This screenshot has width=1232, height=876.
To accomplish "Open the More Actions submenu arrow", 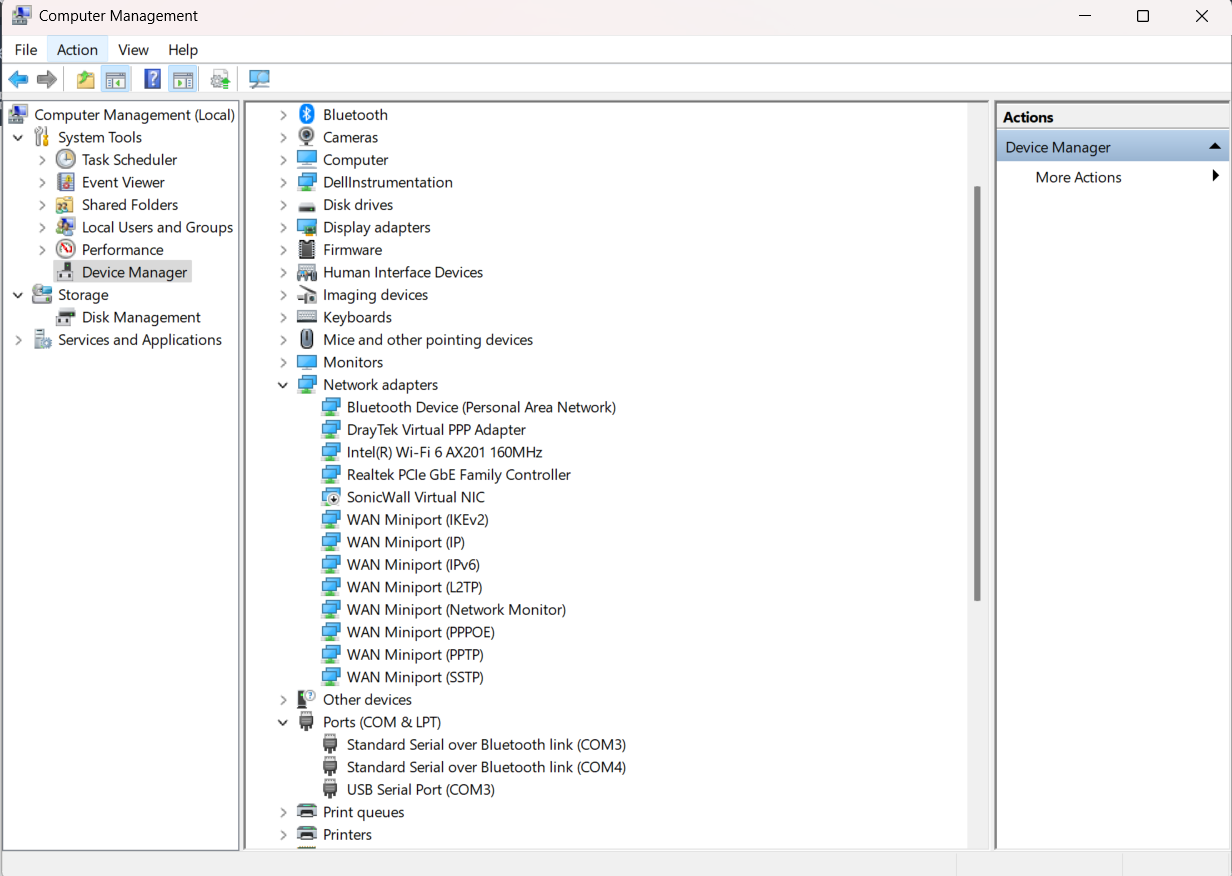I will (x=1215, y=176).
